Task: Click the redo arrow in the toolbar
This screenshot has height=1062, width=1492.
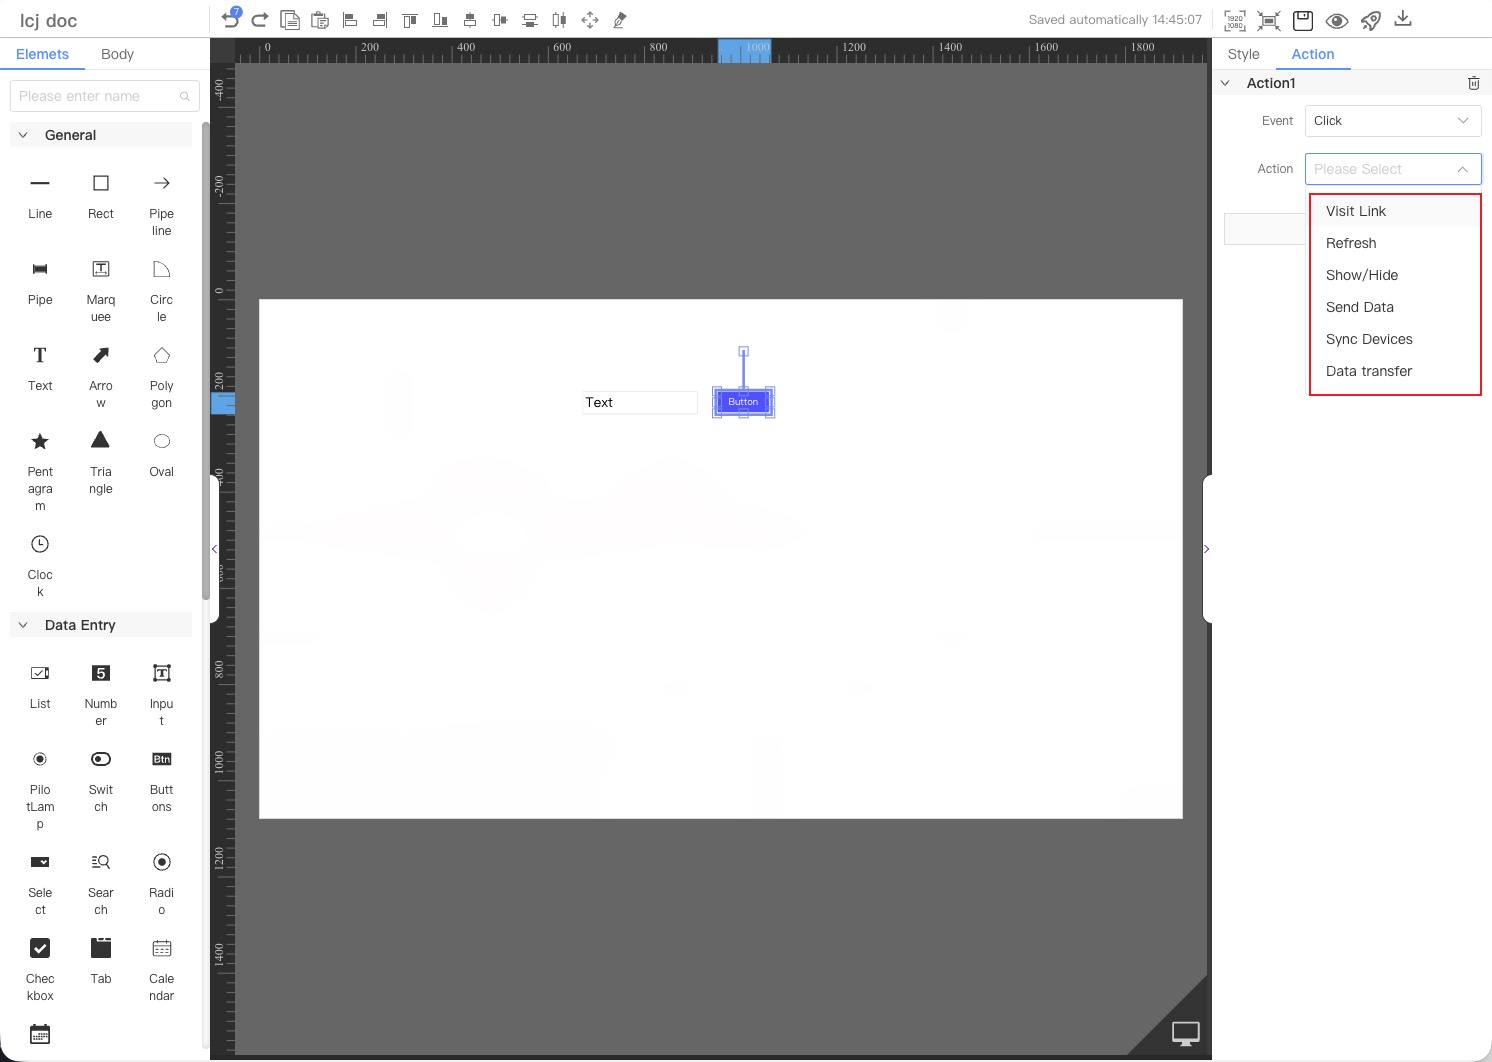Action: click(260, 20)
